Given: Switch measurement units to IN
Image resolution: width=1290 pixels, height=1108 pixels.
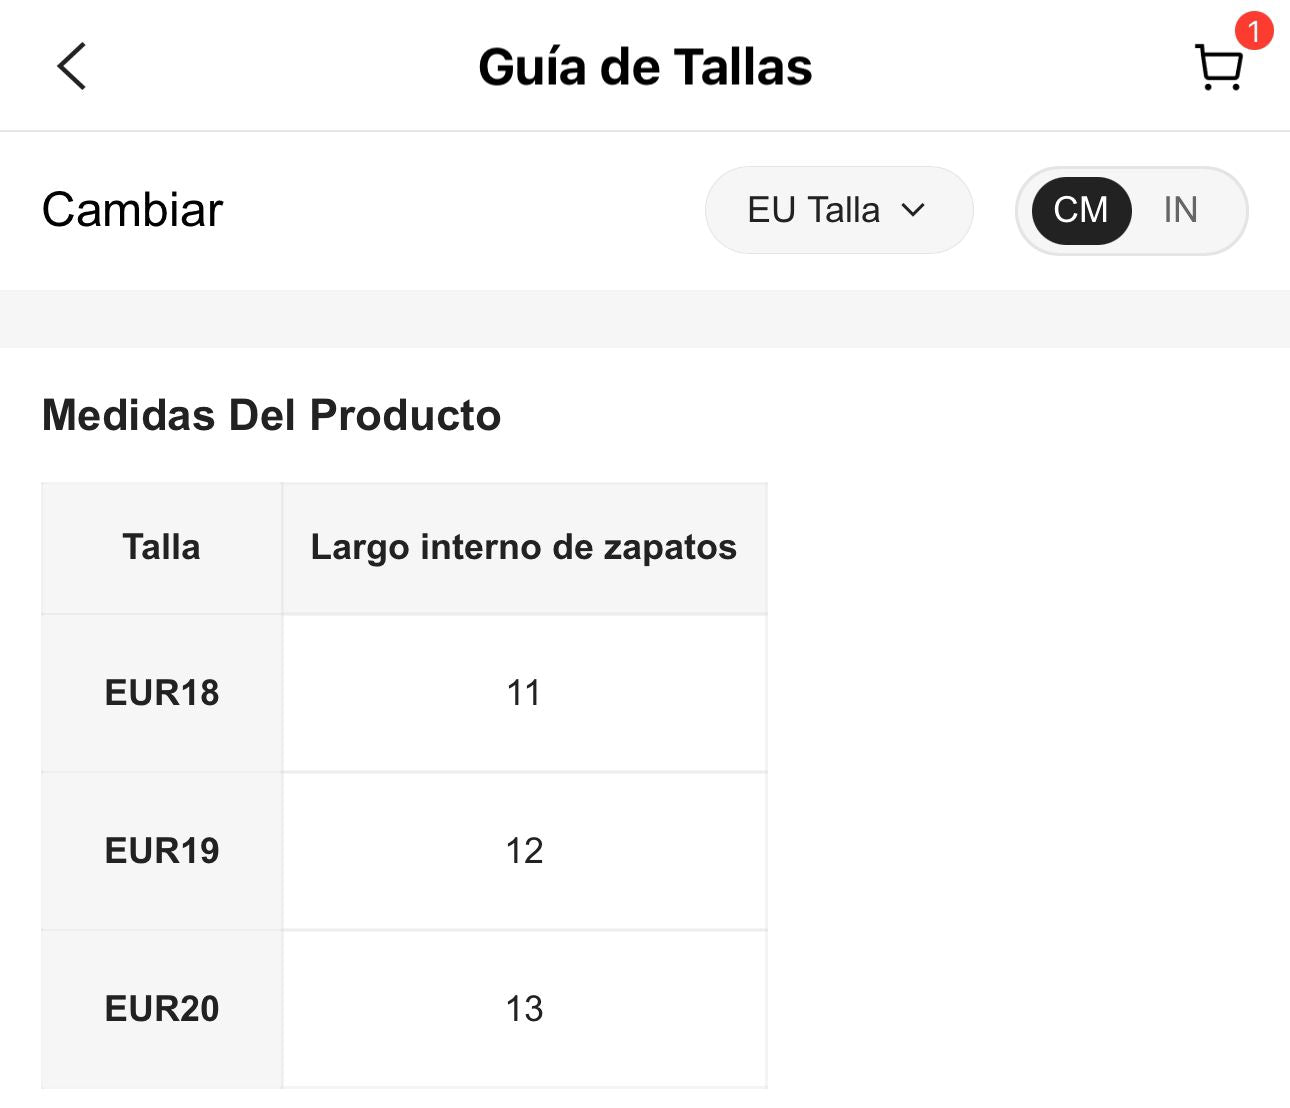Looking at the screenshot, I should coord(1180,210).
